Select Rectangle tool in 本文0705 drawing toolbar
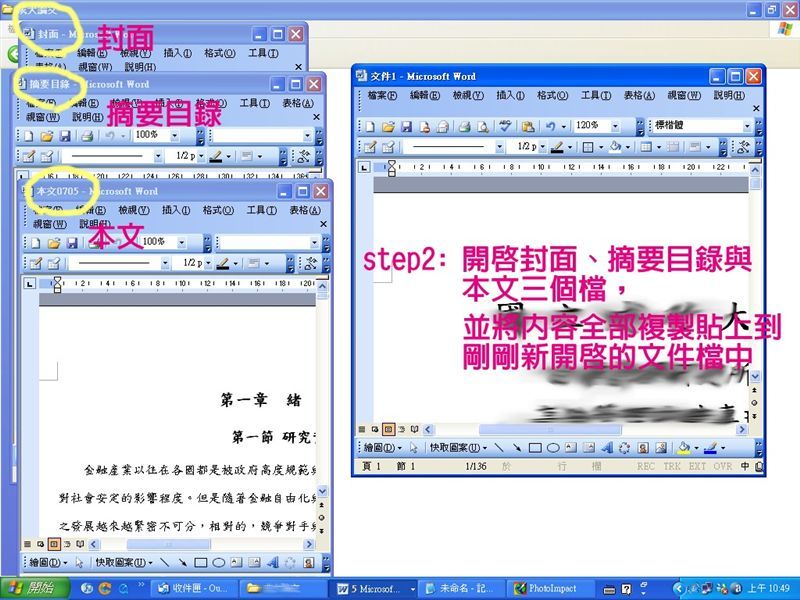Screen dimensions: 800x600 click(x=201, y=563)
